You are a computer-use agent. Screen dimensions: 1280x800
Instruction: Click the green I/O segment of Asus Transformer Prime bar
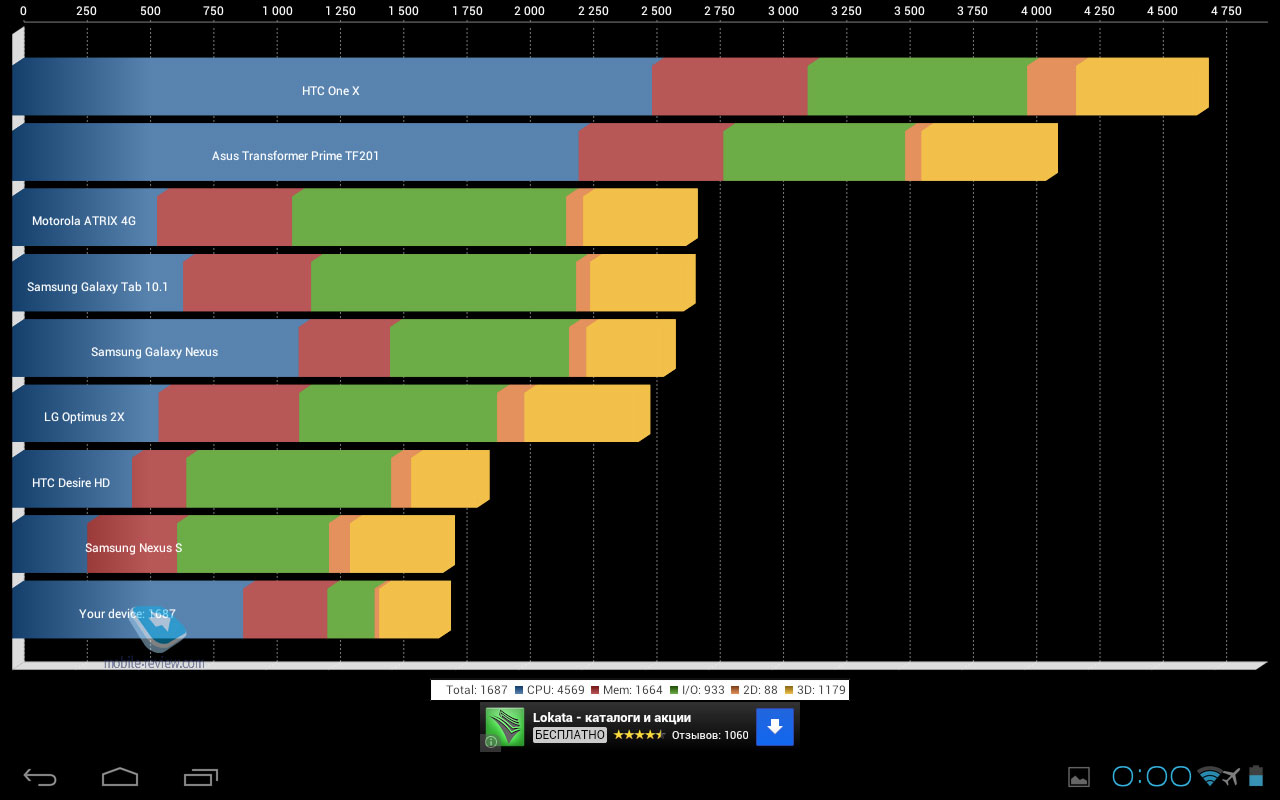click(814, 152)
